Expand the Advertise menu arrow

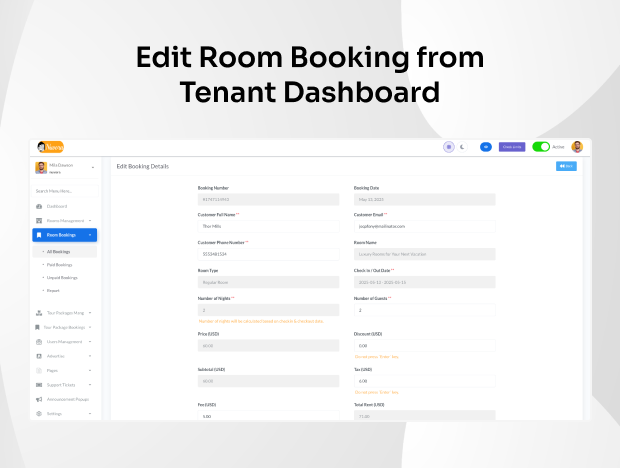[x=90, y=356]
